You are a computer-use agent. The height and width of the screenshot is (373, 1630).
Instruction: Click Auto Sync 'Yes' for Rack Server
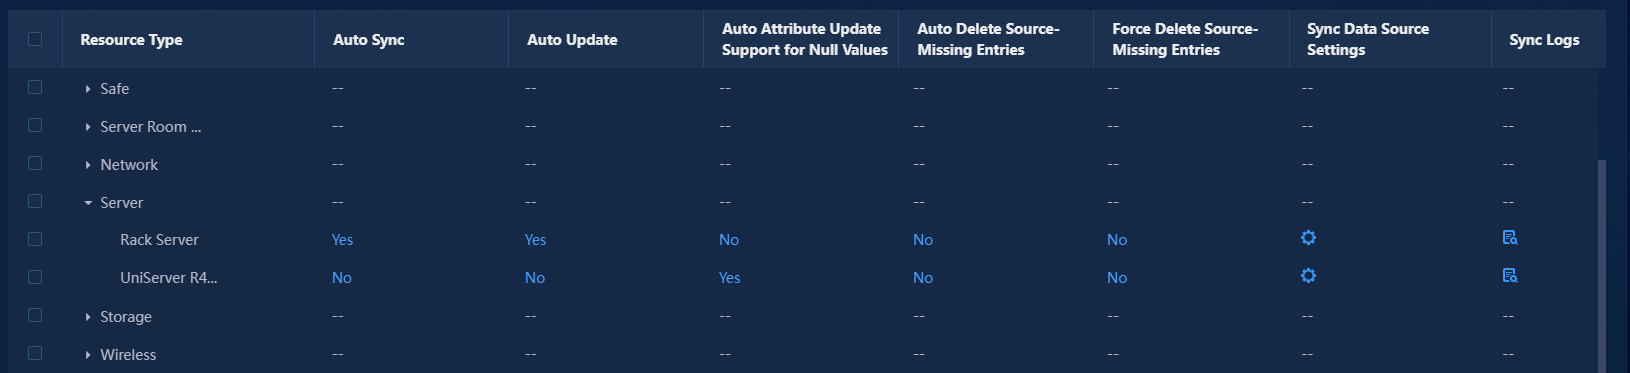(x=342, y=240)
